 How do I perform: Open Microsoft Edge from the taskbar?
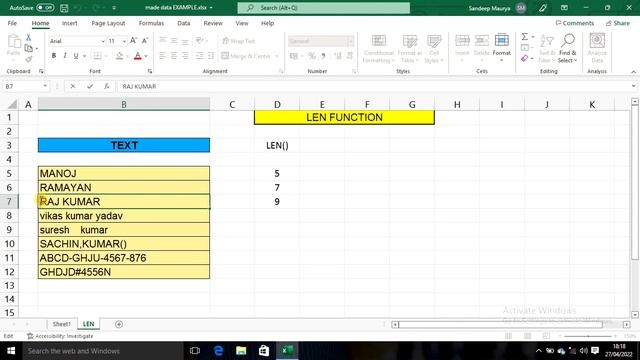point(218,351)
